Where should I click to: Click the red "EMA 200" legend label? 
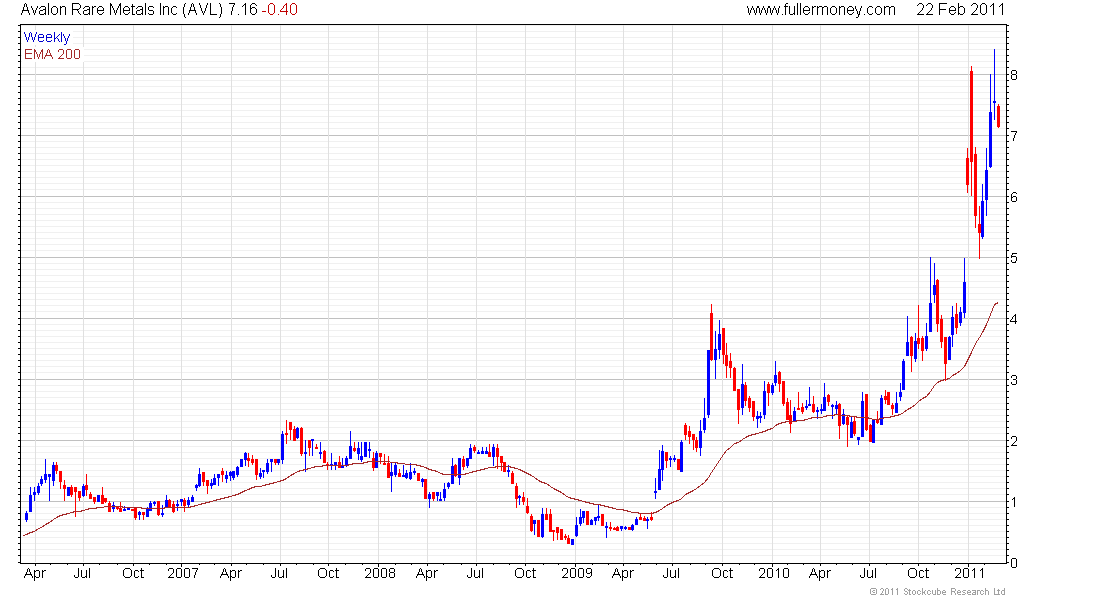pyautogui.click(x=52, y=54)
